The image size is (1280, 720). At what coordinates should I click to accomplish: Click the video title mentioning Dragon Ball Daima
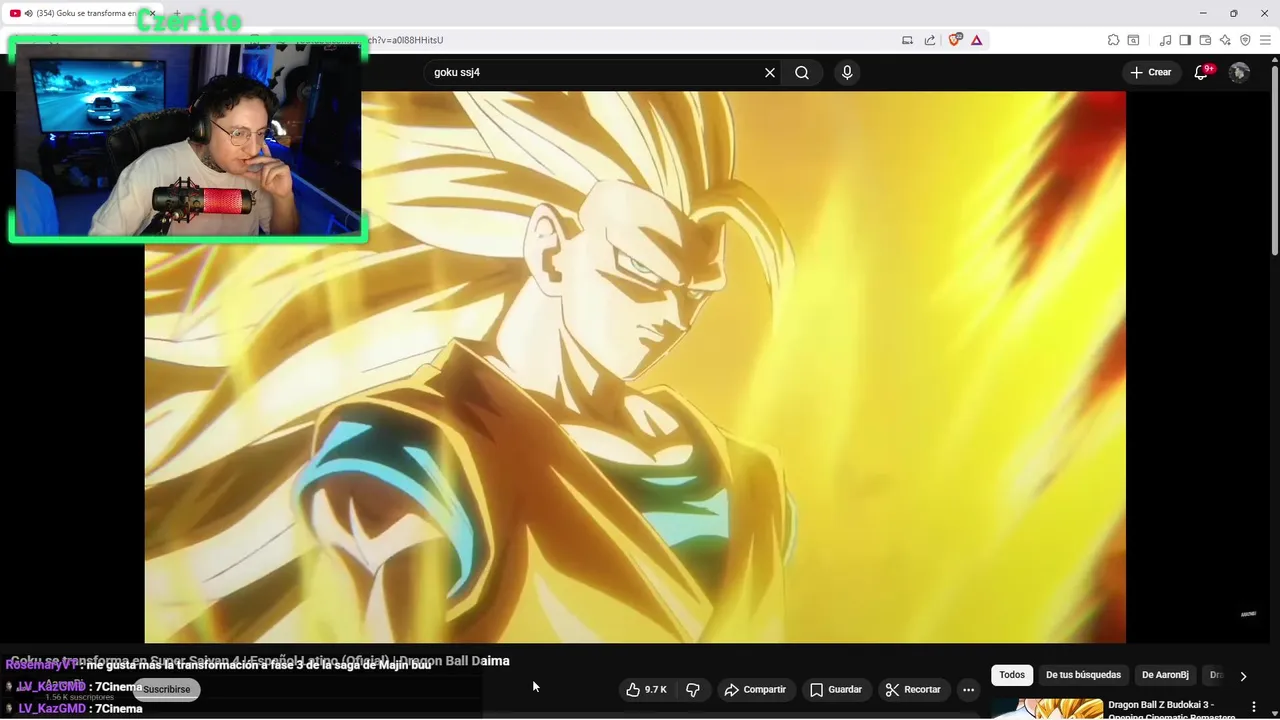pyautogui.click(x=260, y=660)
